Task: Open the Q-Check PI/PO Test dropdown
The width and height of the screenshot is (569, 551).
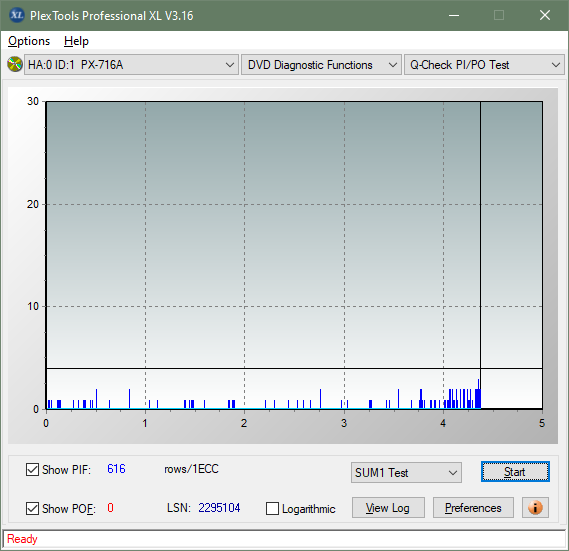Action: click(x=484, y=65)
